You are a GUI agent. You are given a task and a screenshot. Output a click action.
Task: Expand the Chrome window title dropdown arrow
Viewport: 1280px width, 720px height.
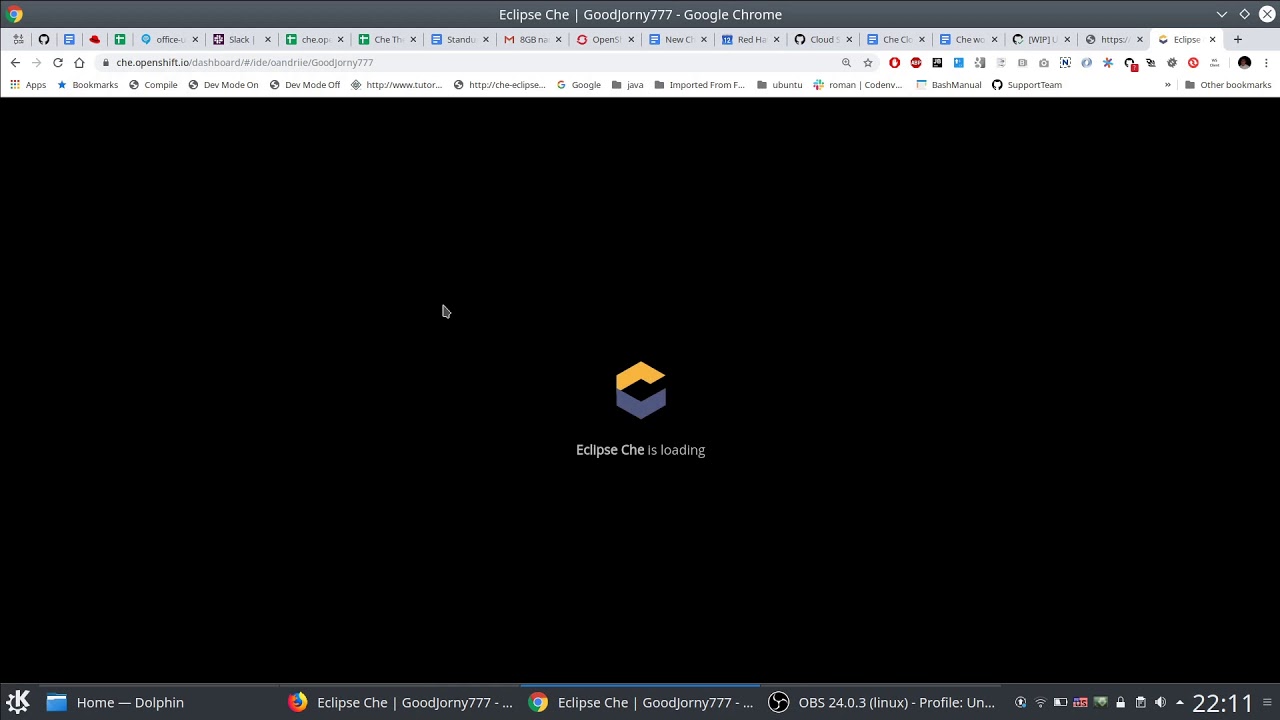[x=1222, y=14]
